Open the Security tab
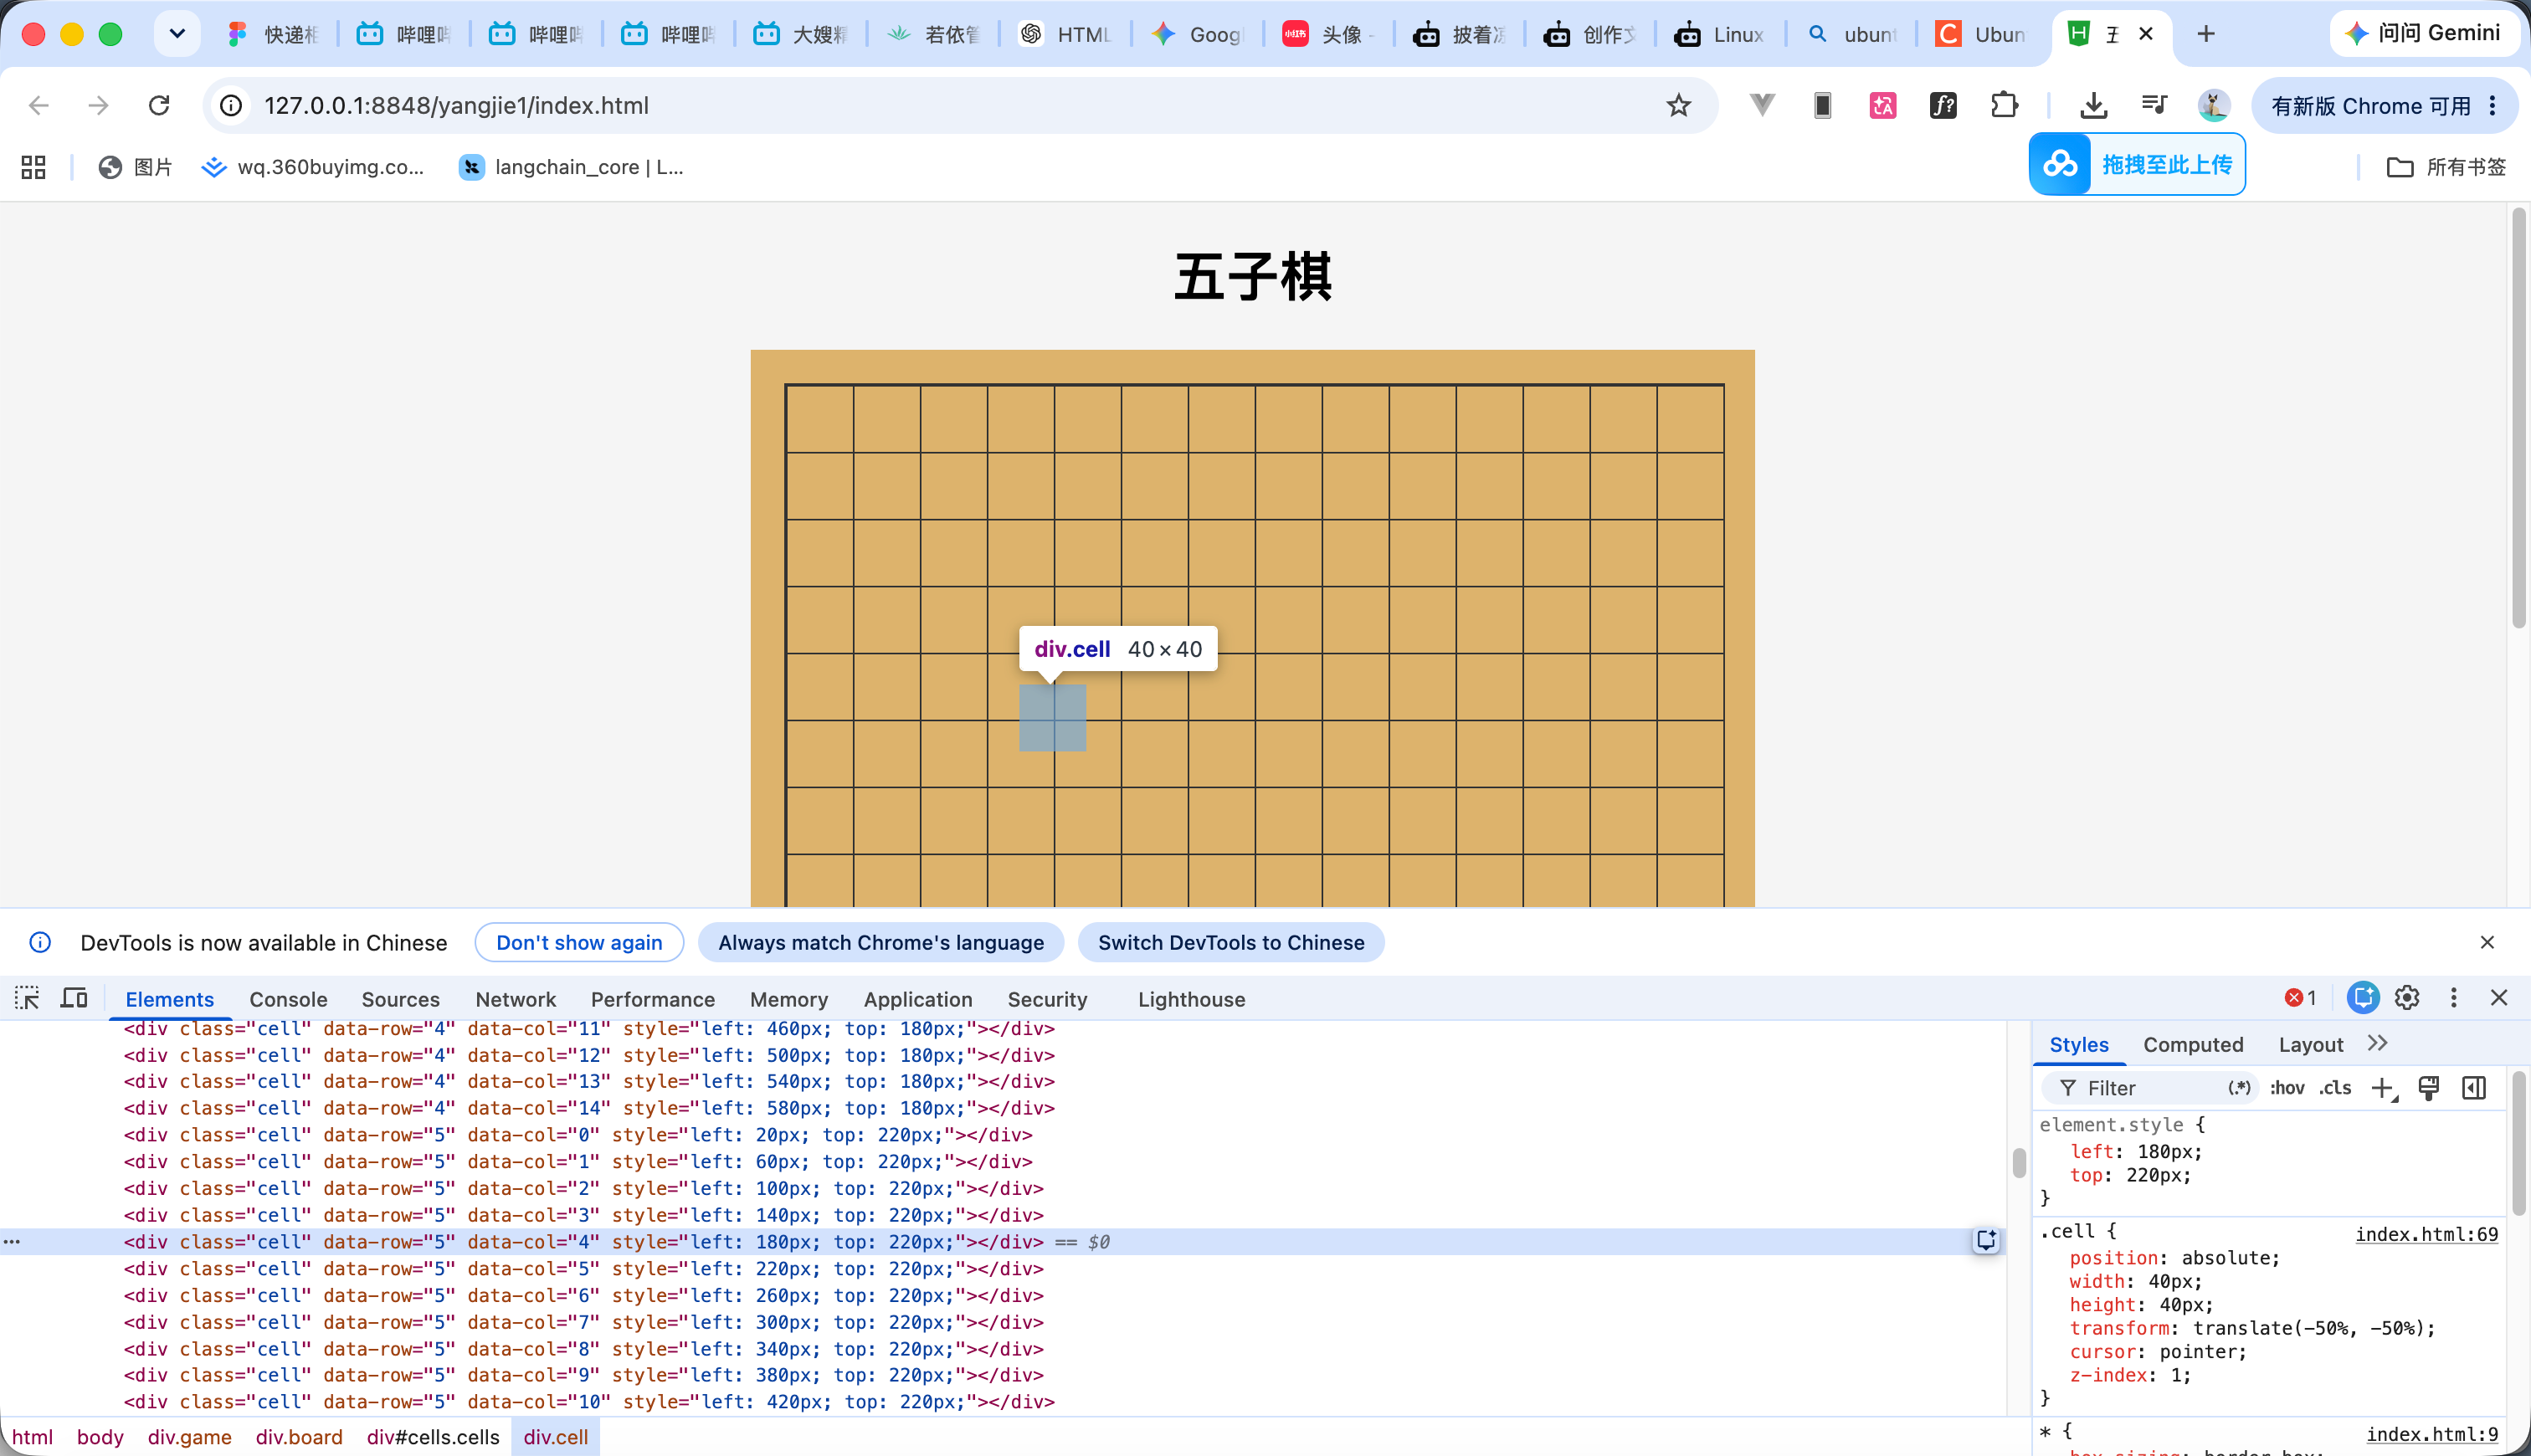Screen dimensions: 2531x1456 pyautogui.click(x=1047, y=999)
